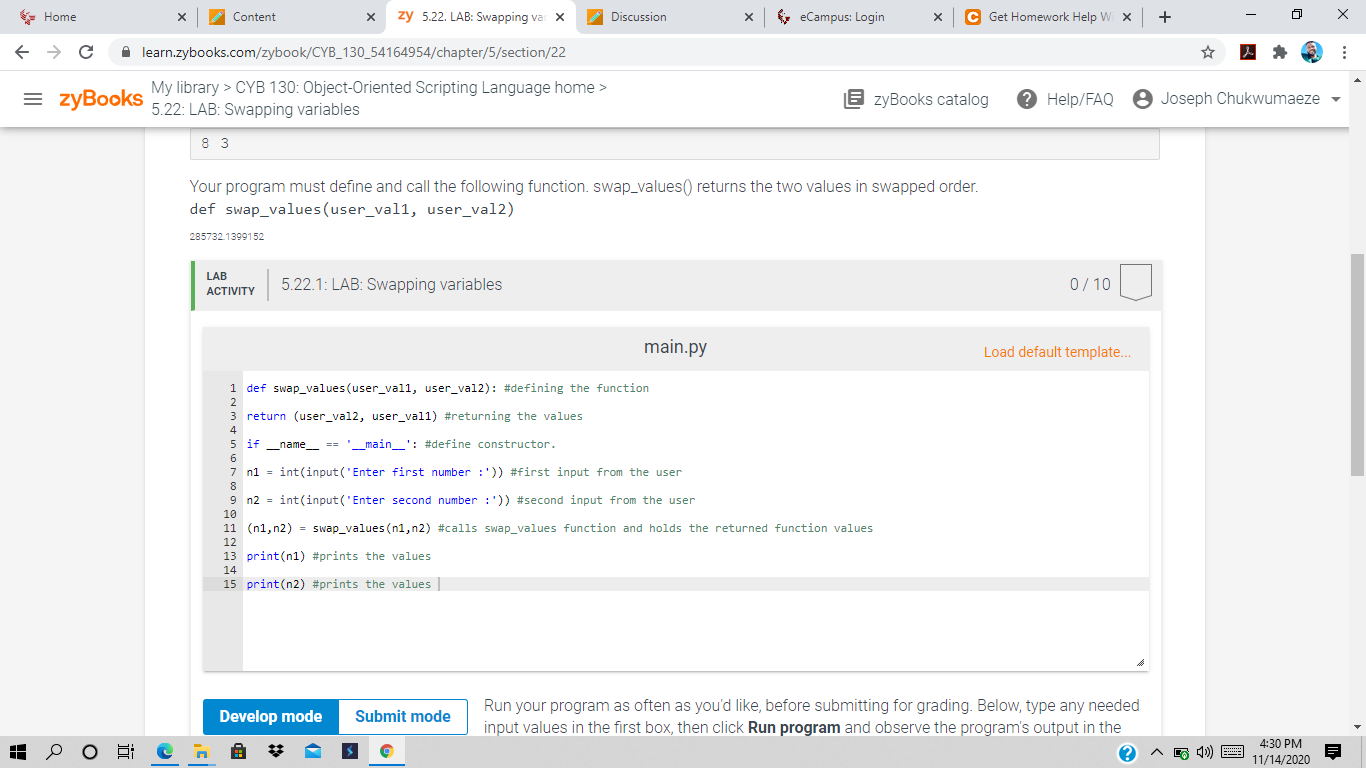This screenshot has width=1366, height=768.
Task: Open File Explorer from the taskbar
Action: click(201, 750)
